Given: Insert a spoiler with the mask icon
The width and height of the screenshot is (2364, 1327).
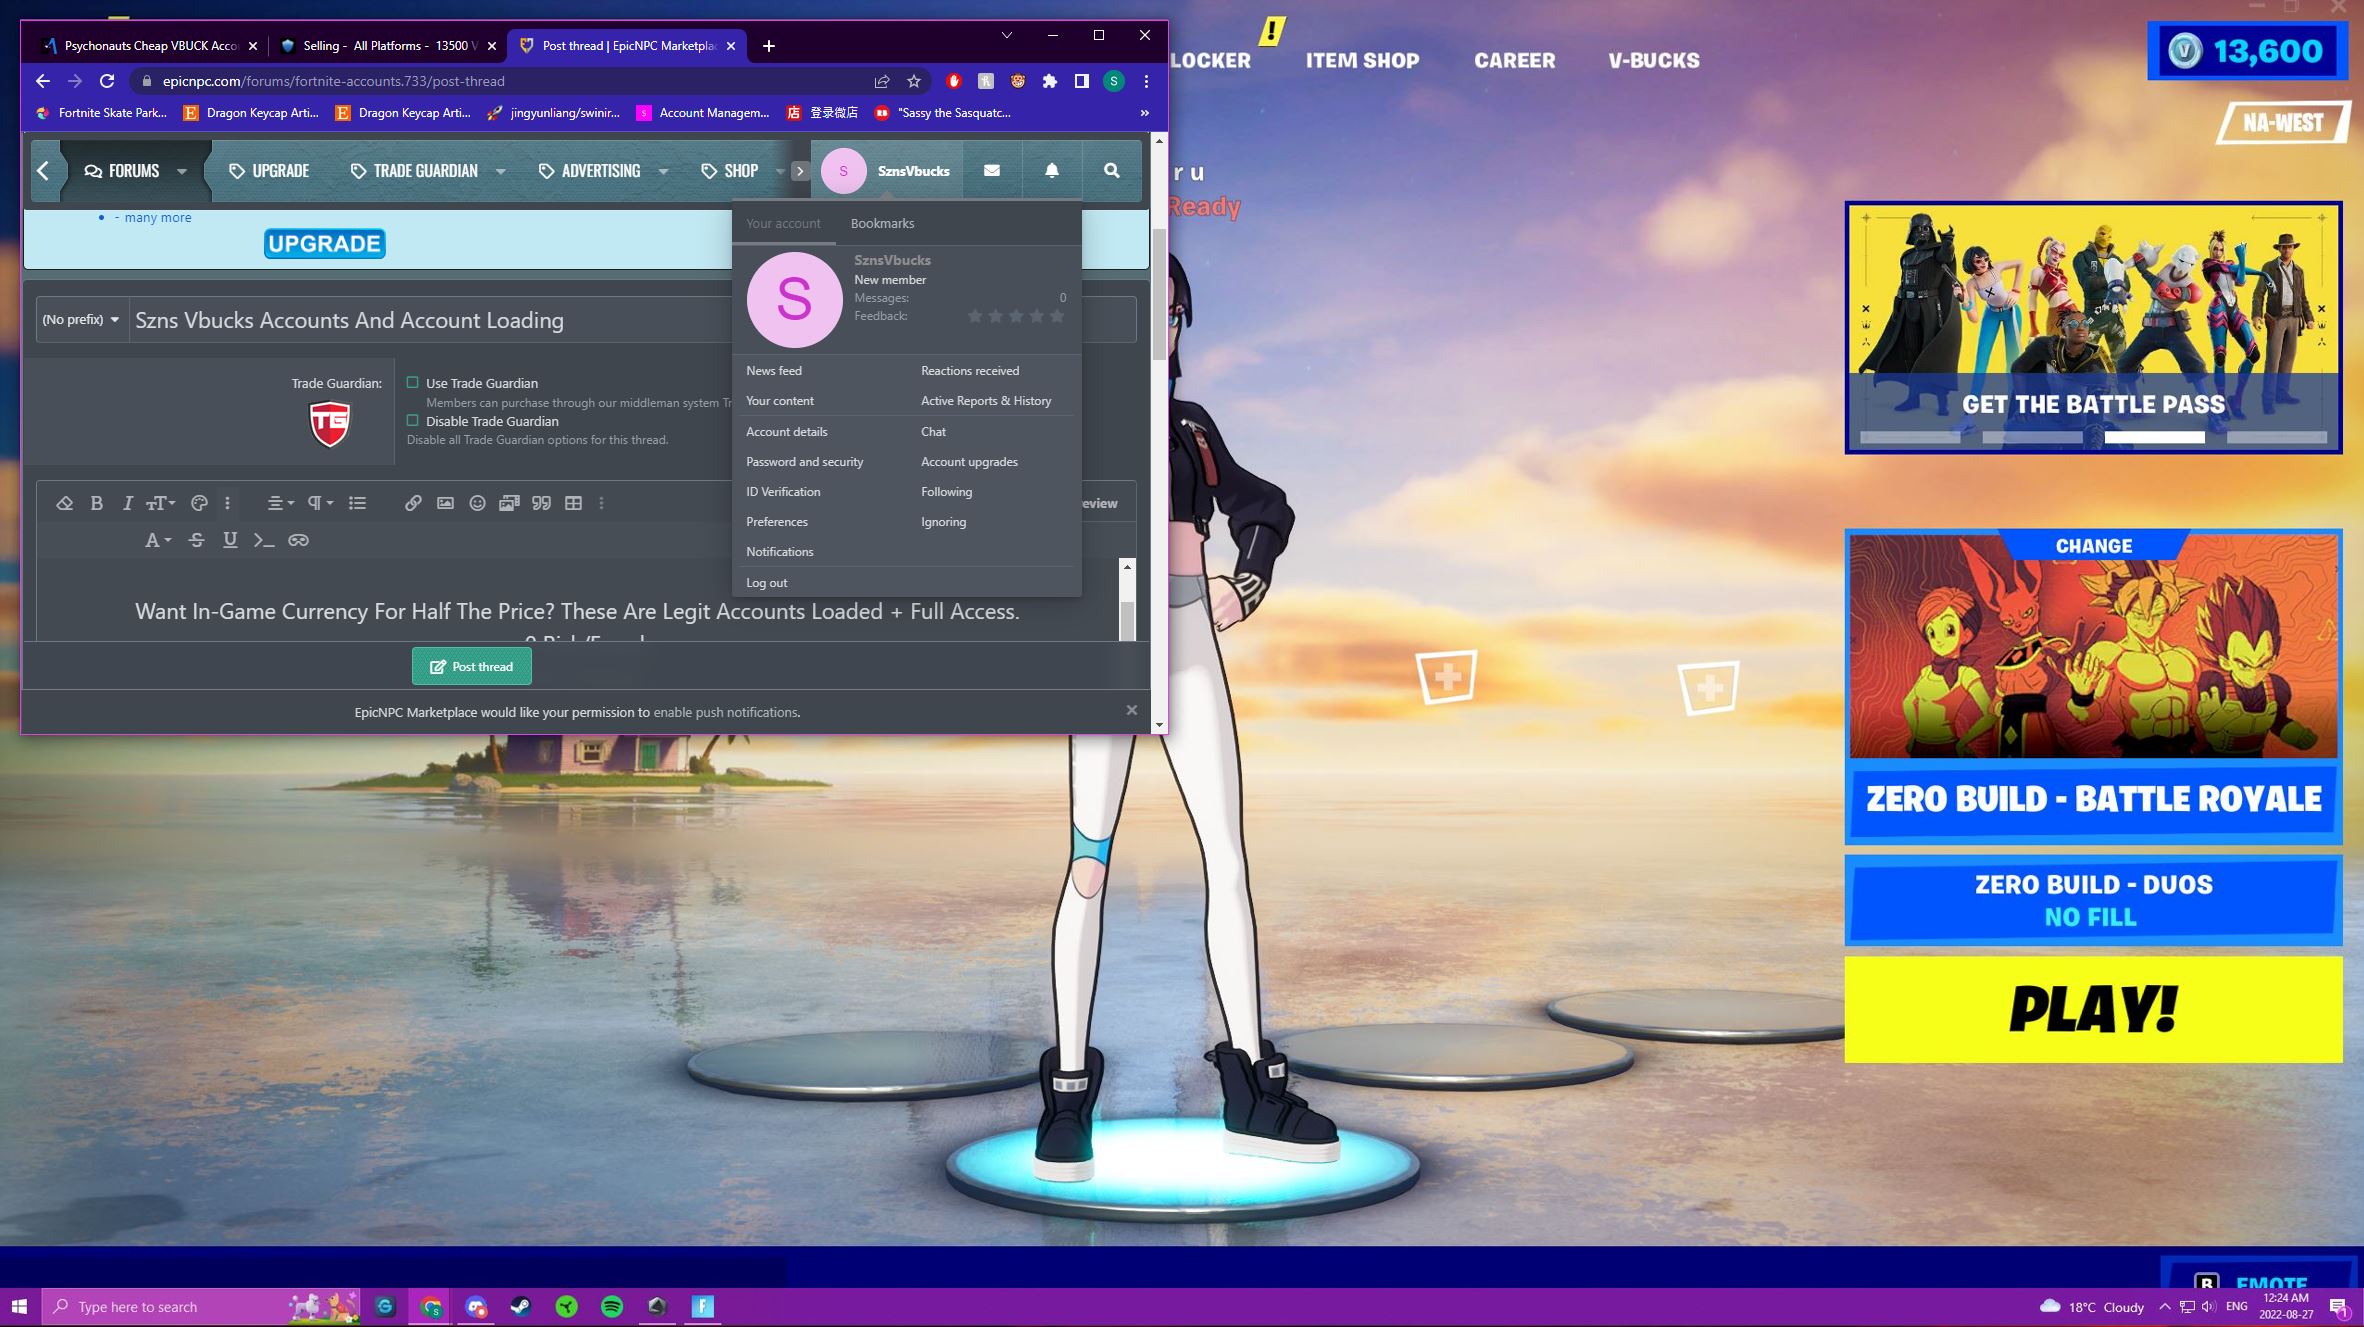Looking at the screenshot, I should (x=298, y=540).
